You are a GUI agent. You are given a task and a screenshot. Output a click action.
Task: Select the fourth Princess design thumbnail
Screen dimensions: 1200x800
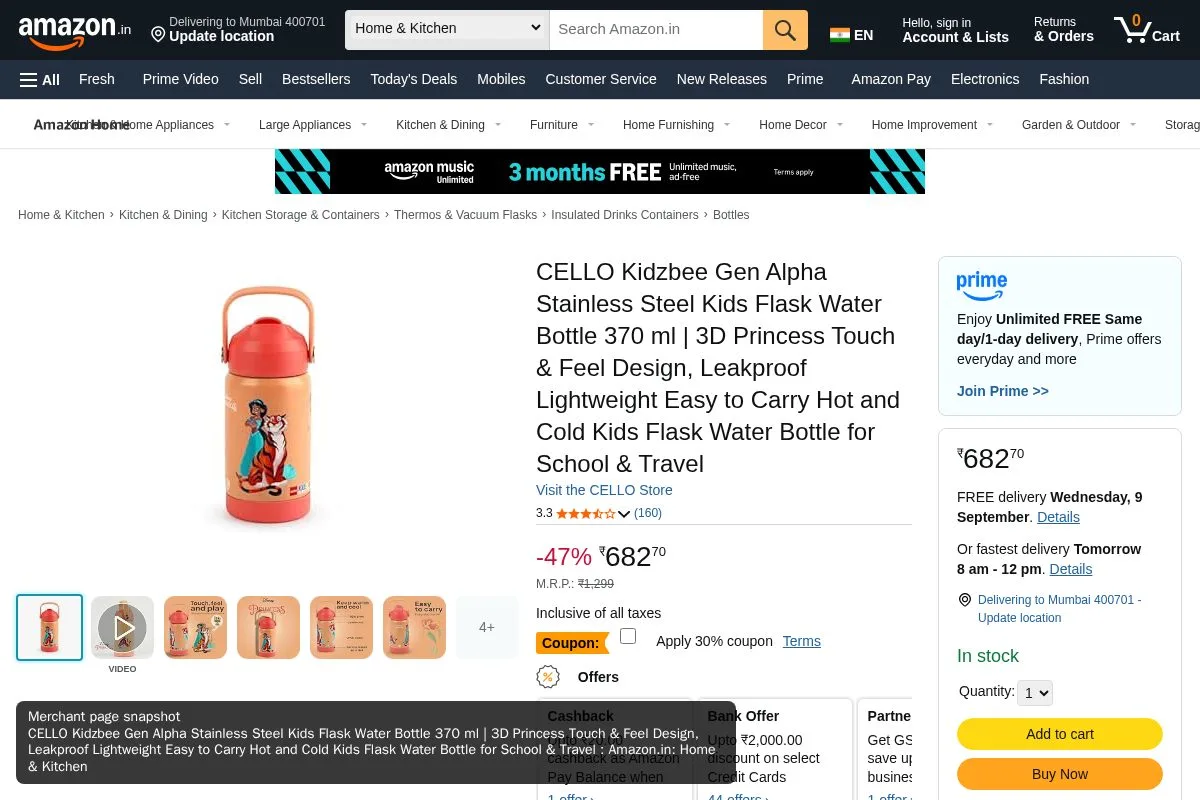pyautogui.click(x=268, y=628)
